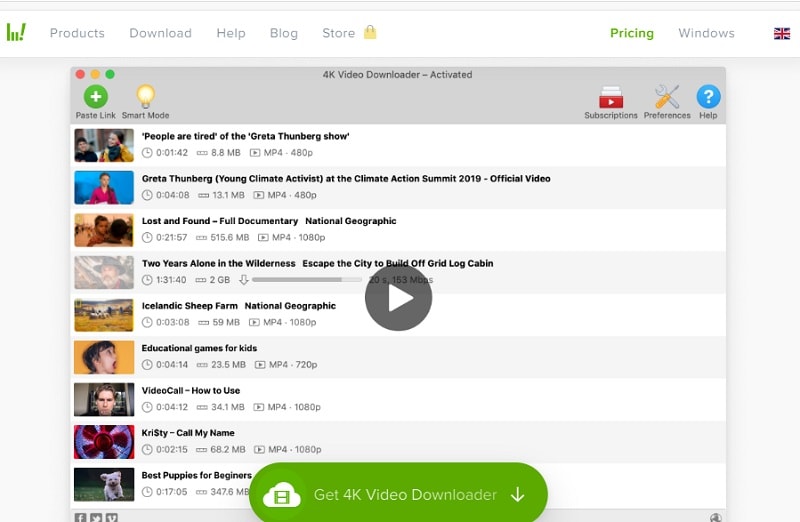
Task: Click the 4K Download logo
Action: [16, 33]
